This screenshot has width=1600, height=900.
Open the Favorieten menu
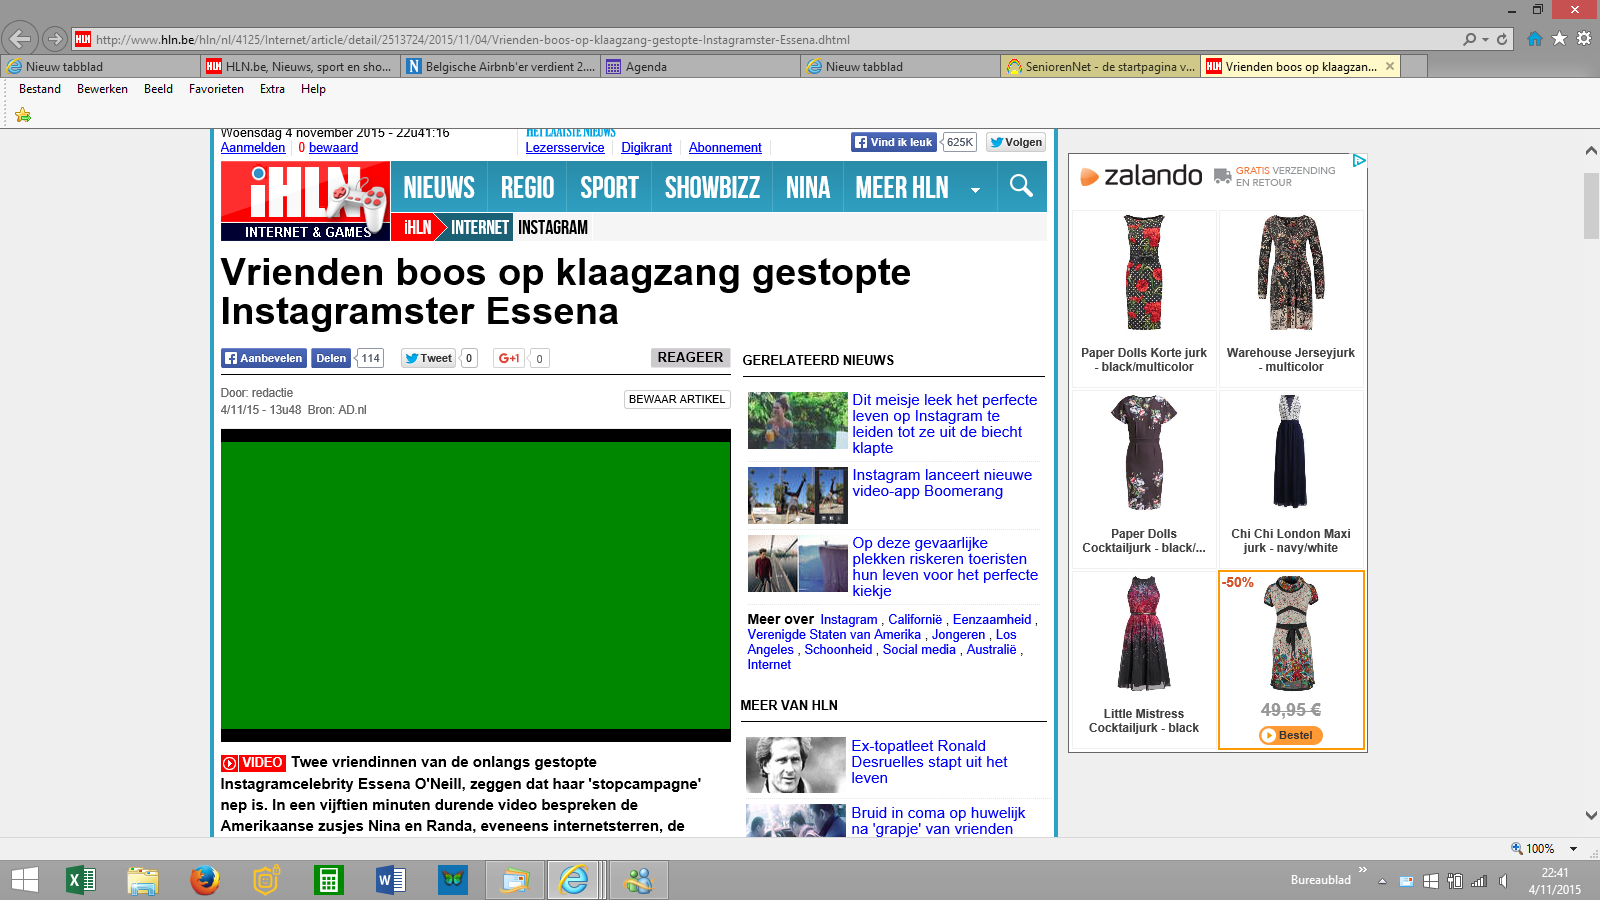(216, 89)
